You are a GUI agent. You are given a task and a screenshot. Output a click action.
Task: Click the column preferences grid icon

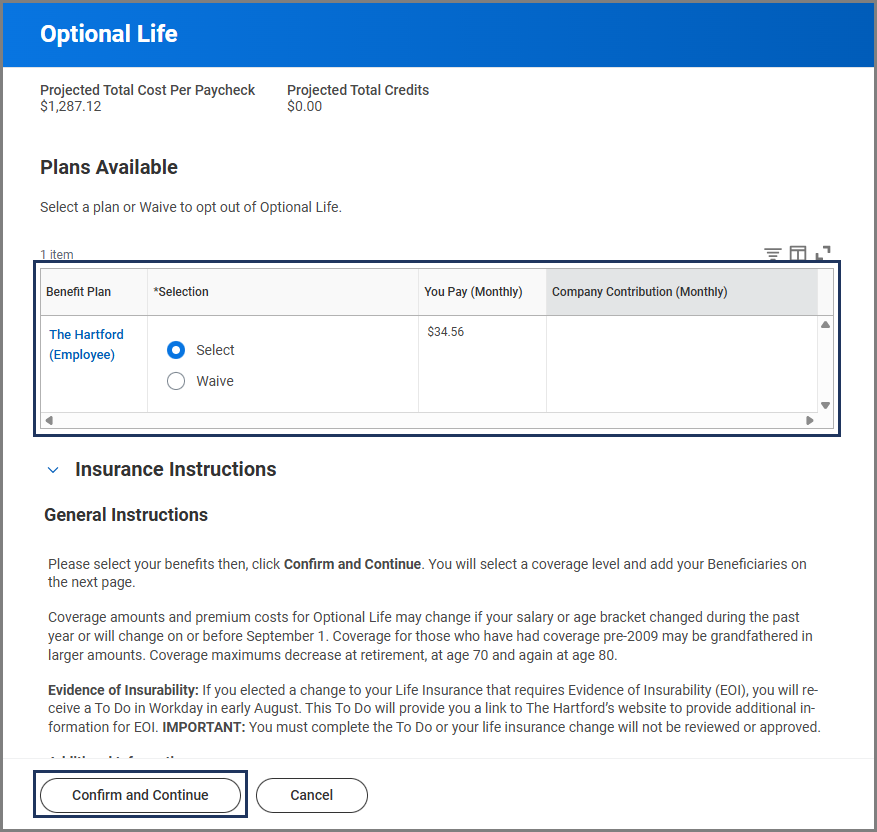coord(798,254)
